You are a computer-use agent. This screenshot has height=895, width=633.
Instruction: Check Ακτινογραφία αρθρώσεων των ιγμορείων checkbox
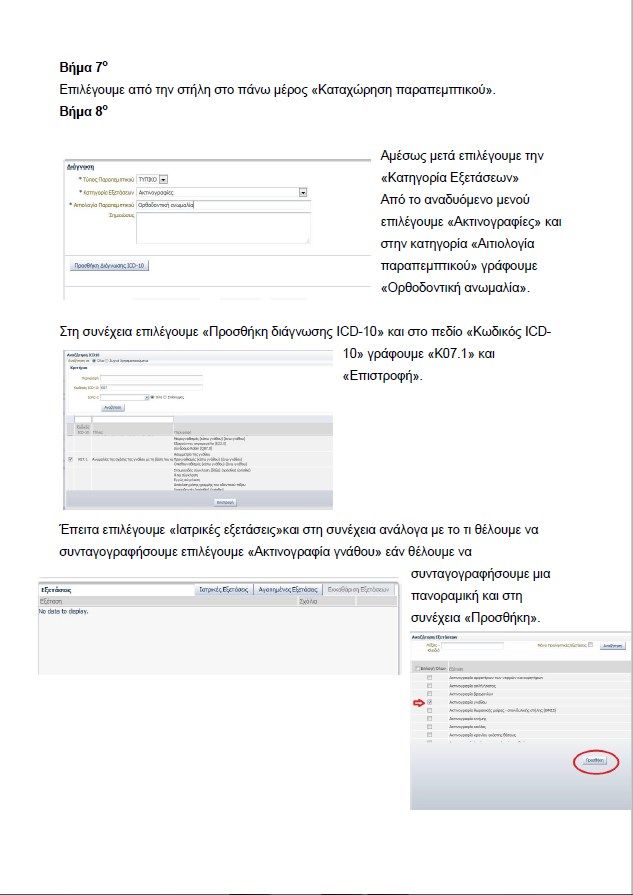429,678
